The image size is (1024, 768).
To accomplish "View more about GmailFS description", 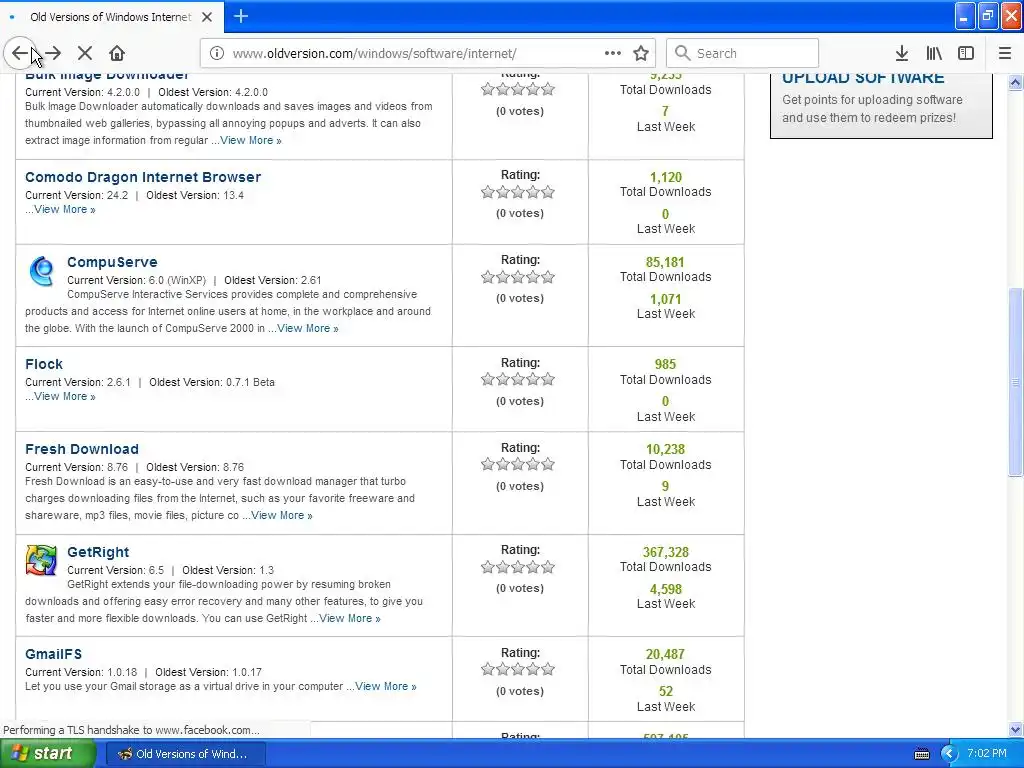I will tap(385, 686).
